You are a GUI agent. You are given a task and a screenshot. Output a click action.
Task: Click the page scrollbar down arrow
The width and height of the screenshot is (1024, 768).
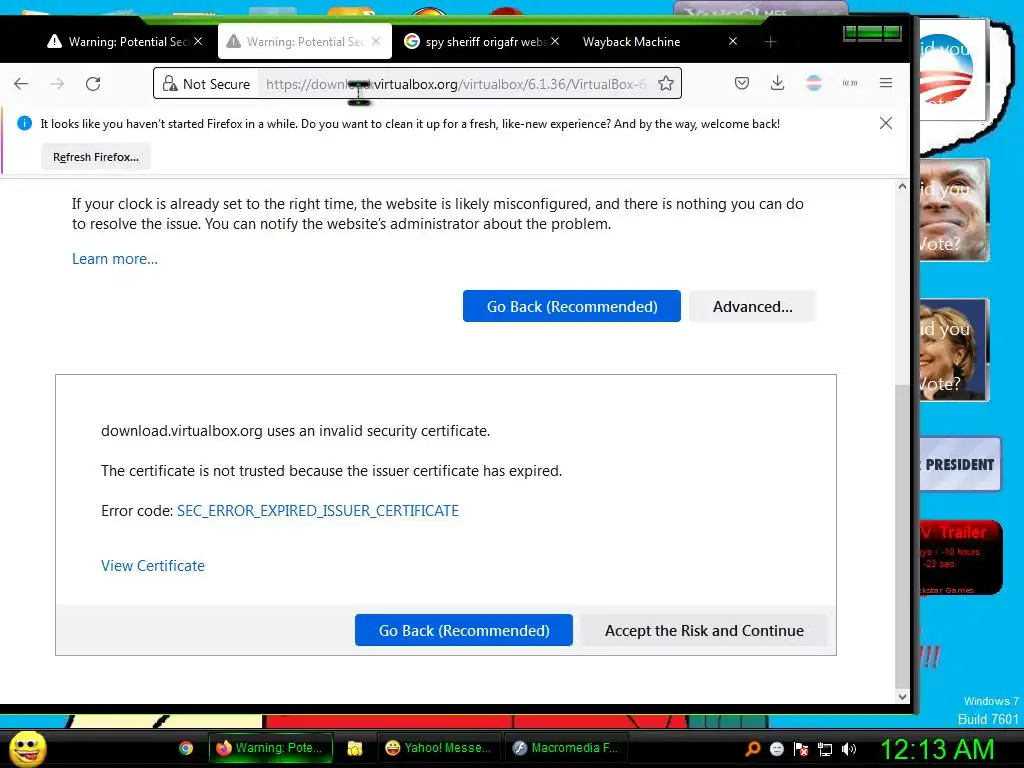[902, 697]
